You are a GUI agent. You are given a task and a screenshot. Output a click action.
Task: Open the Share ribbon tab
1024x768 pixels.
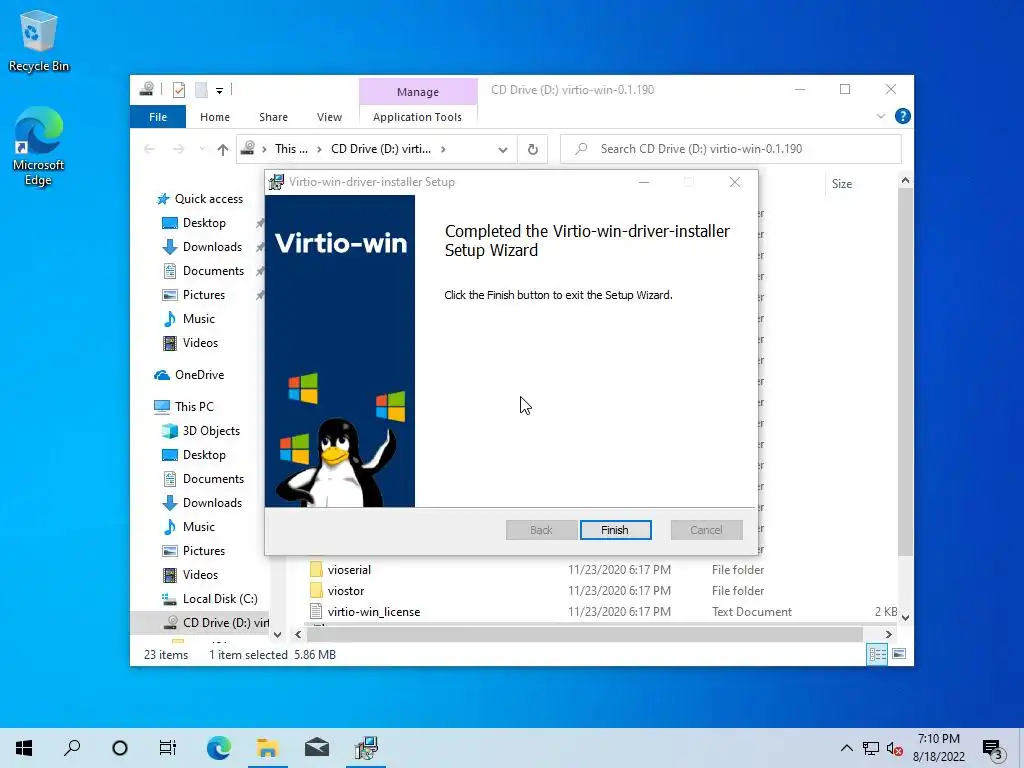click(273, 117)
